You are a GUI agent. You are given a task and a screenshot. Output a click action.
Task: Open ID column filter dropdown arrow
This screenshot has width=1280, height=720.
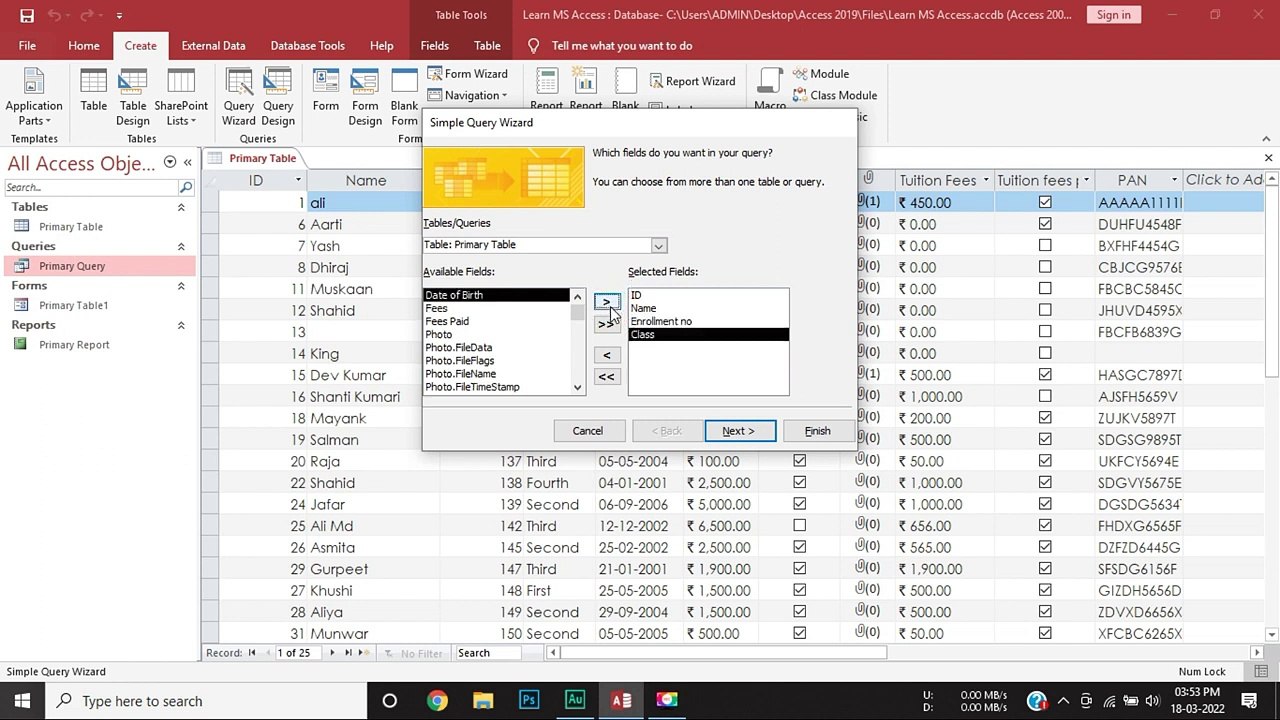(x=298, y=180)
